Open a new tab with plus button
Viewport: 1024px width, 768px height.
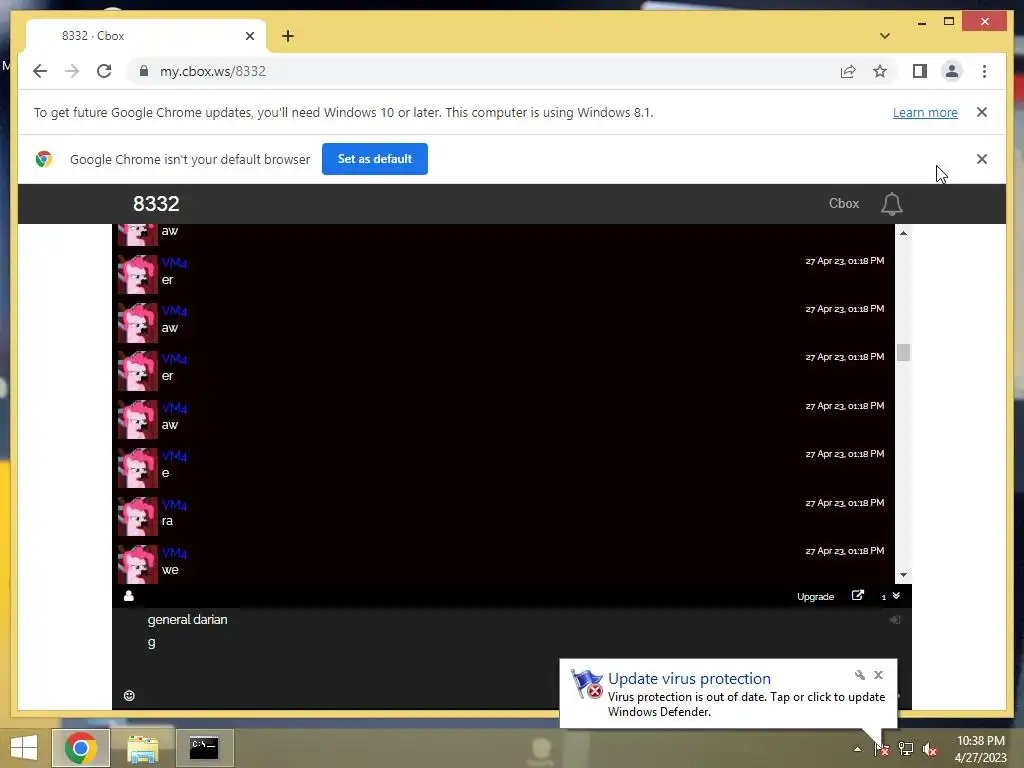click(288, 36)
